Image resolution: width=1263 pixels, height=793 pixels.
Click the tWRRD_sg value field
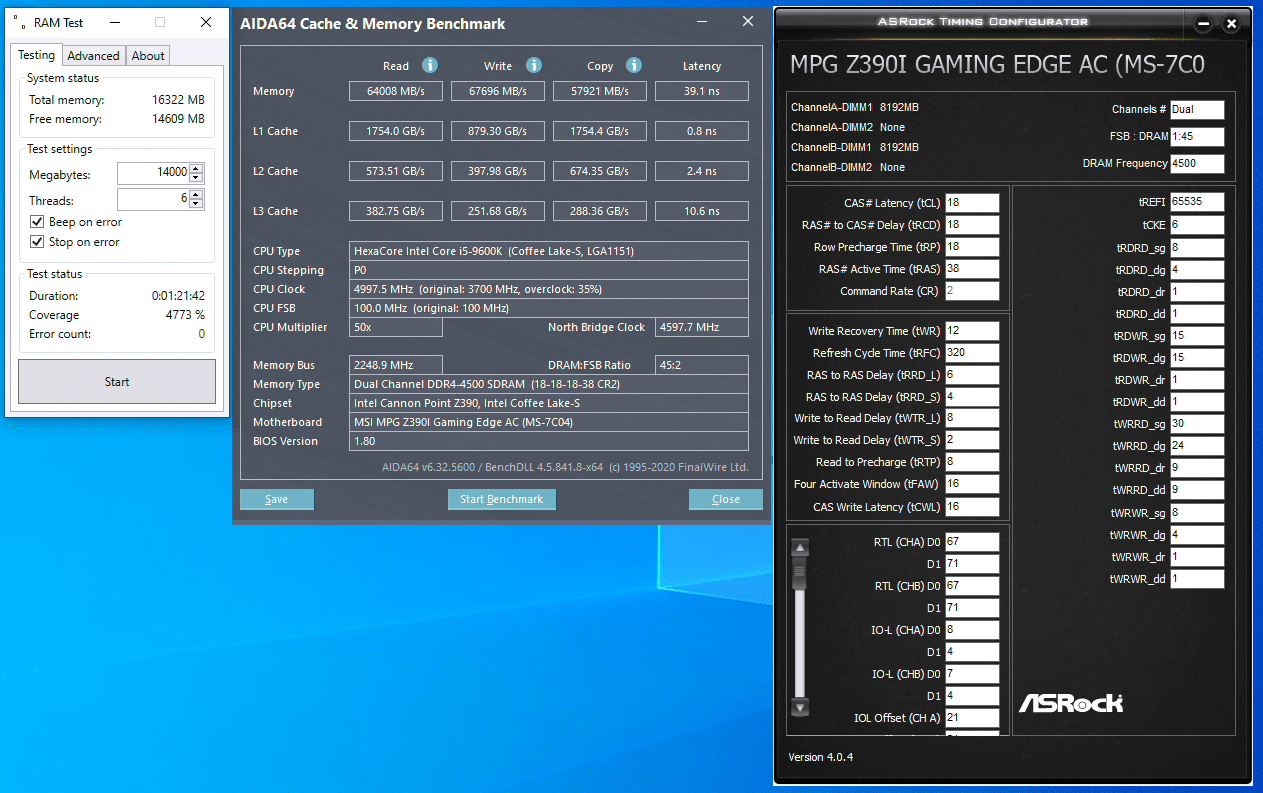[x=1197, y=424]
